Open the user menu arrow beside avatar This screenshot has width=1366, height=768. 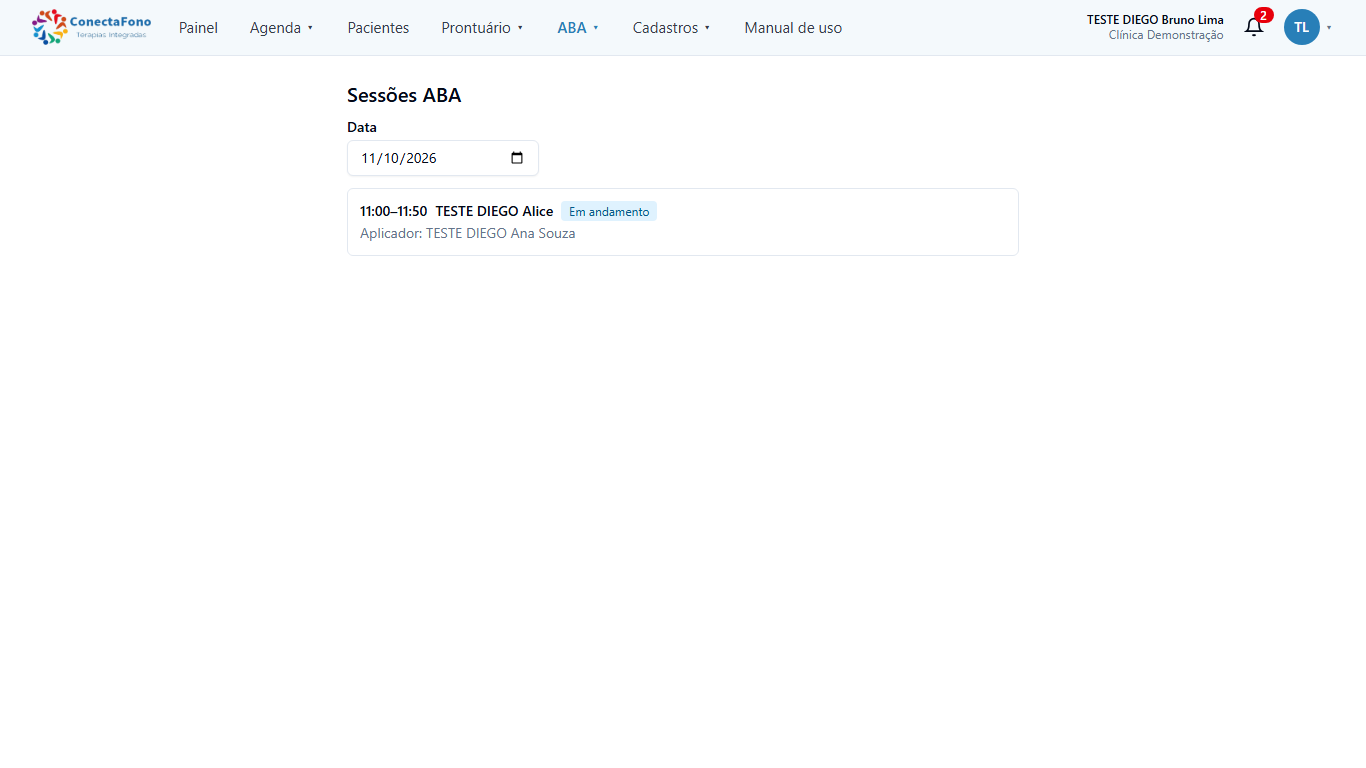pyautogui.click(x=1329, y=28)
